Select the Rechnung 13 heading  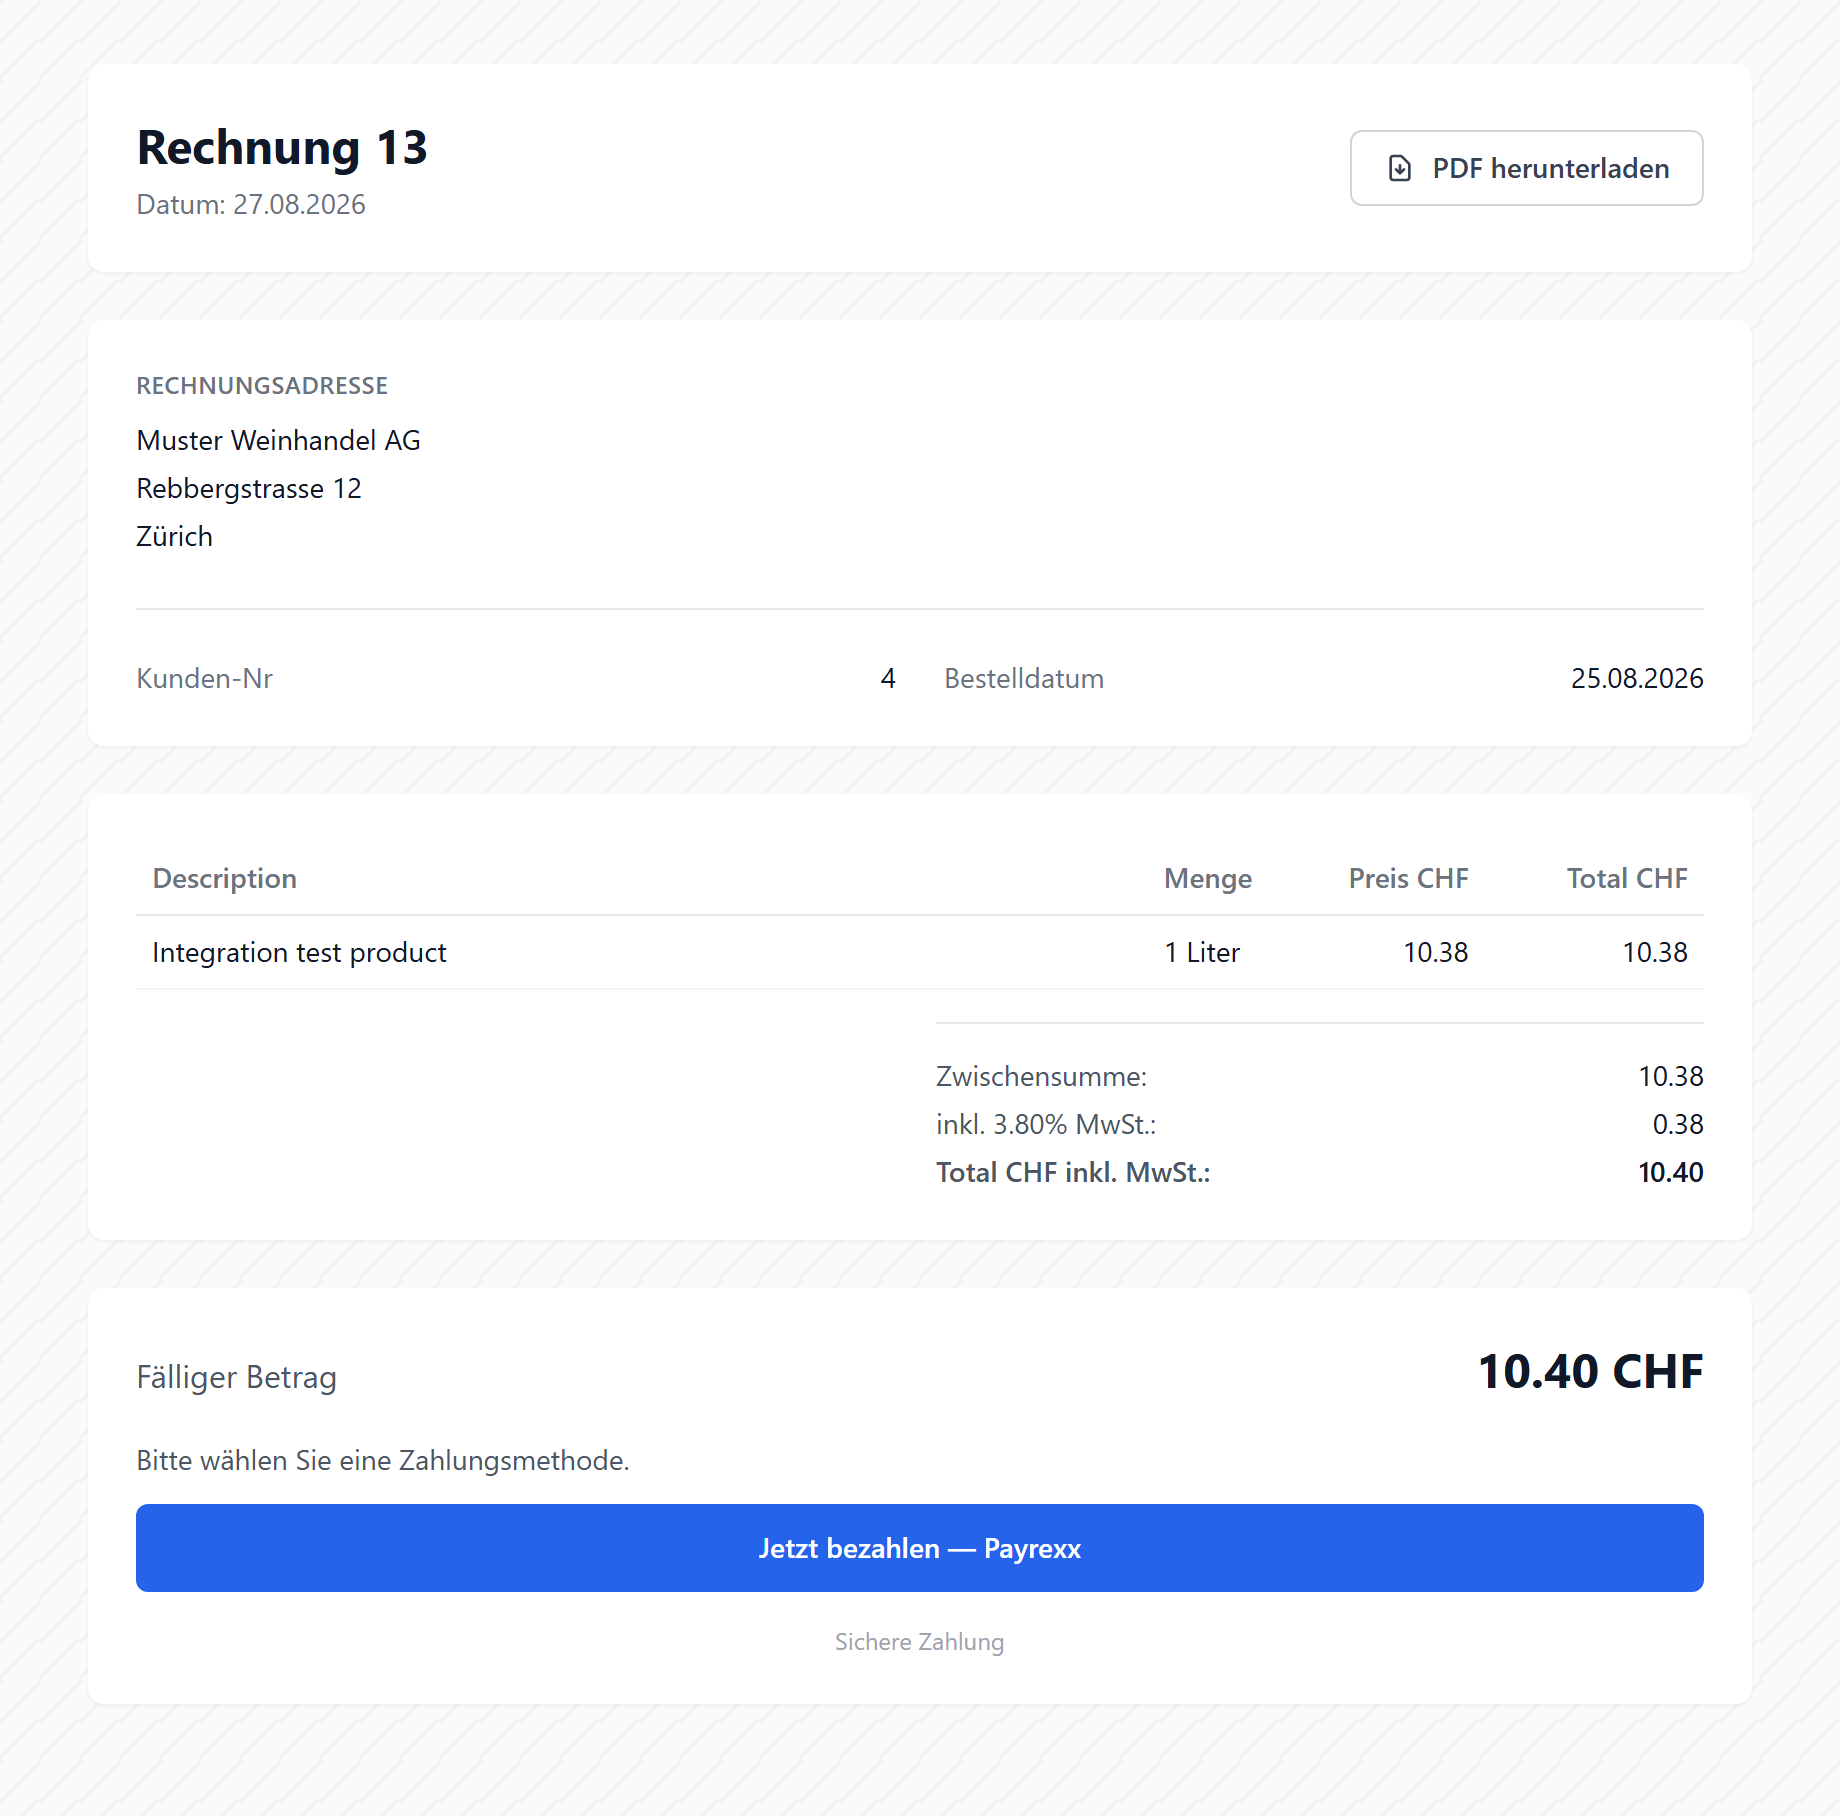coord(282,147)
